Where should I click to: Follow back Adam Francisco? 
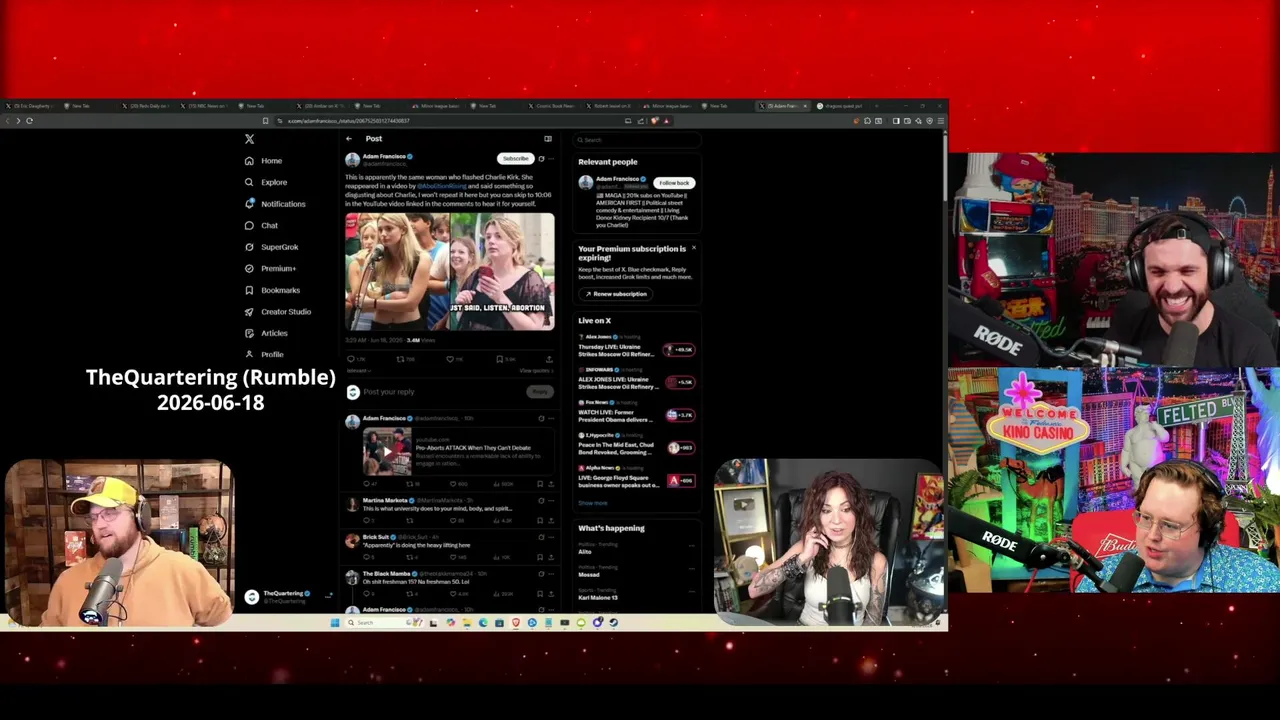674,183
